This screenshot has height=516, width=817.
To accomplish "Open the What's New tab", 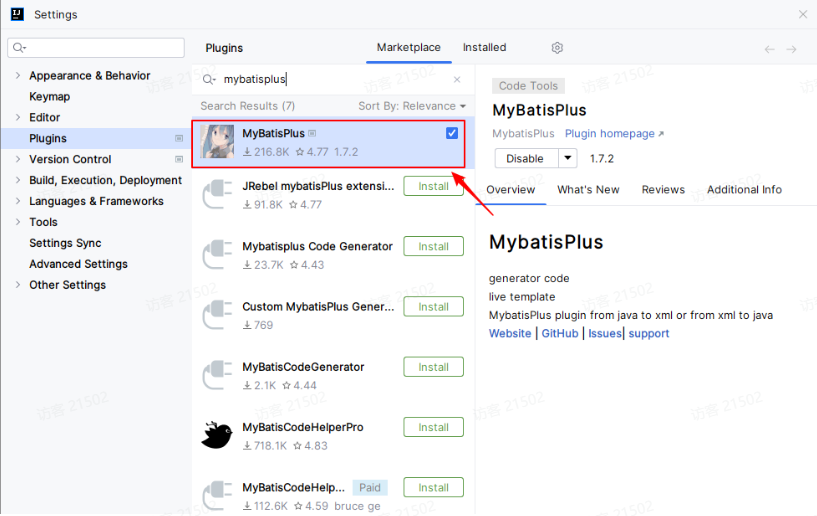I will [588, 190].
